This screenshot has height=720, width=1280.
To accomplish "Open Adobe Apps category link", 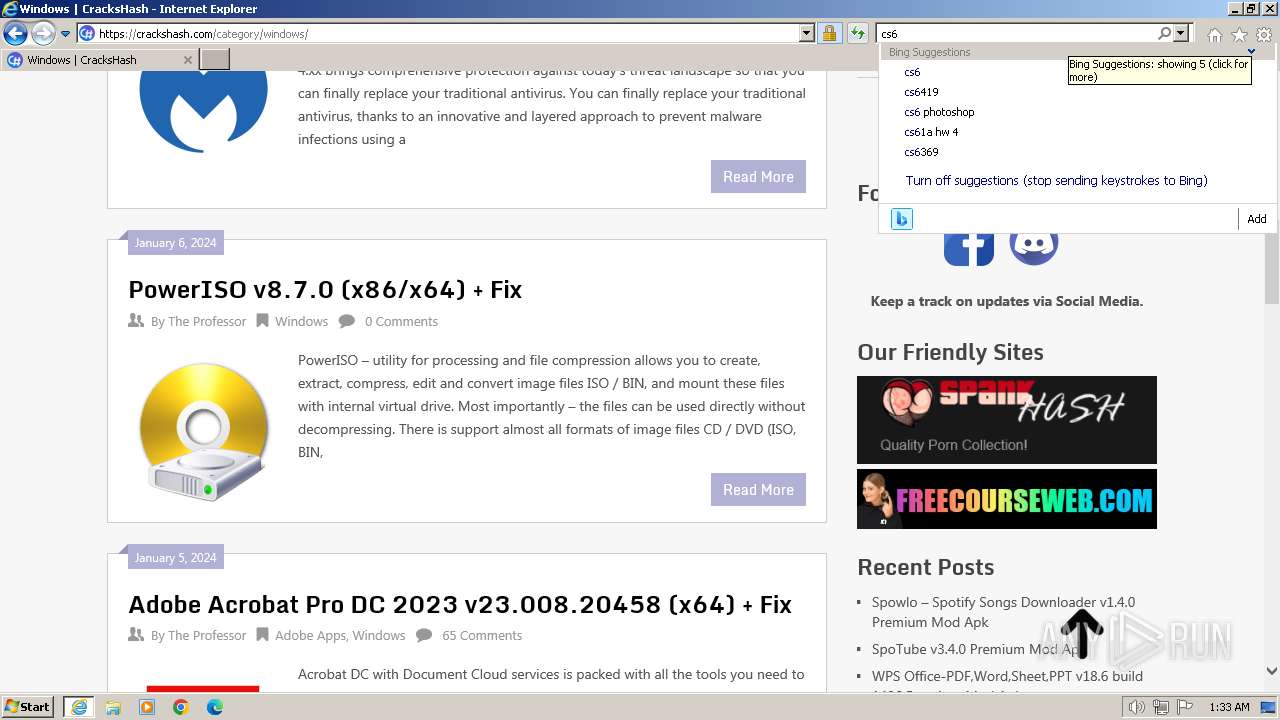I will point(310,636).
